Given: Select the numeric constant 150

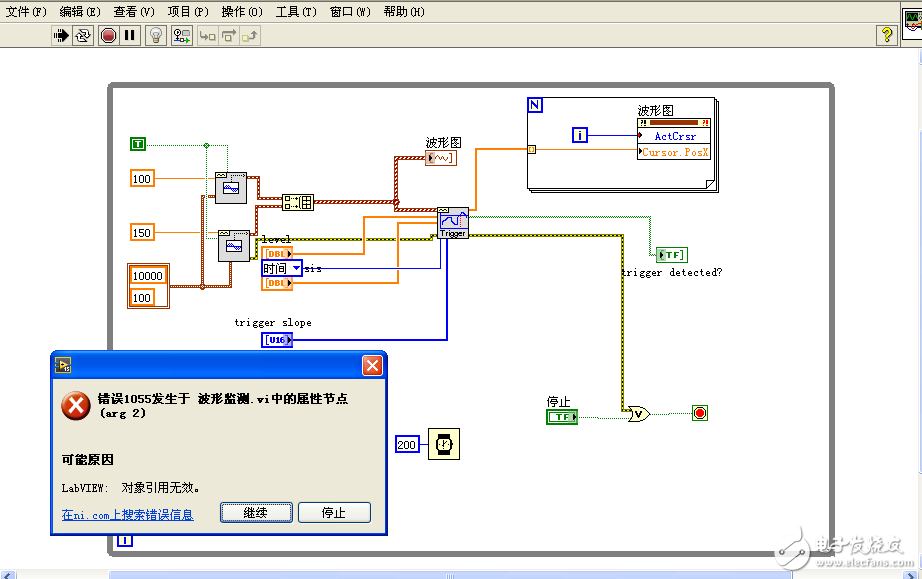Looking at the screenshot, I should coord(142,233).
